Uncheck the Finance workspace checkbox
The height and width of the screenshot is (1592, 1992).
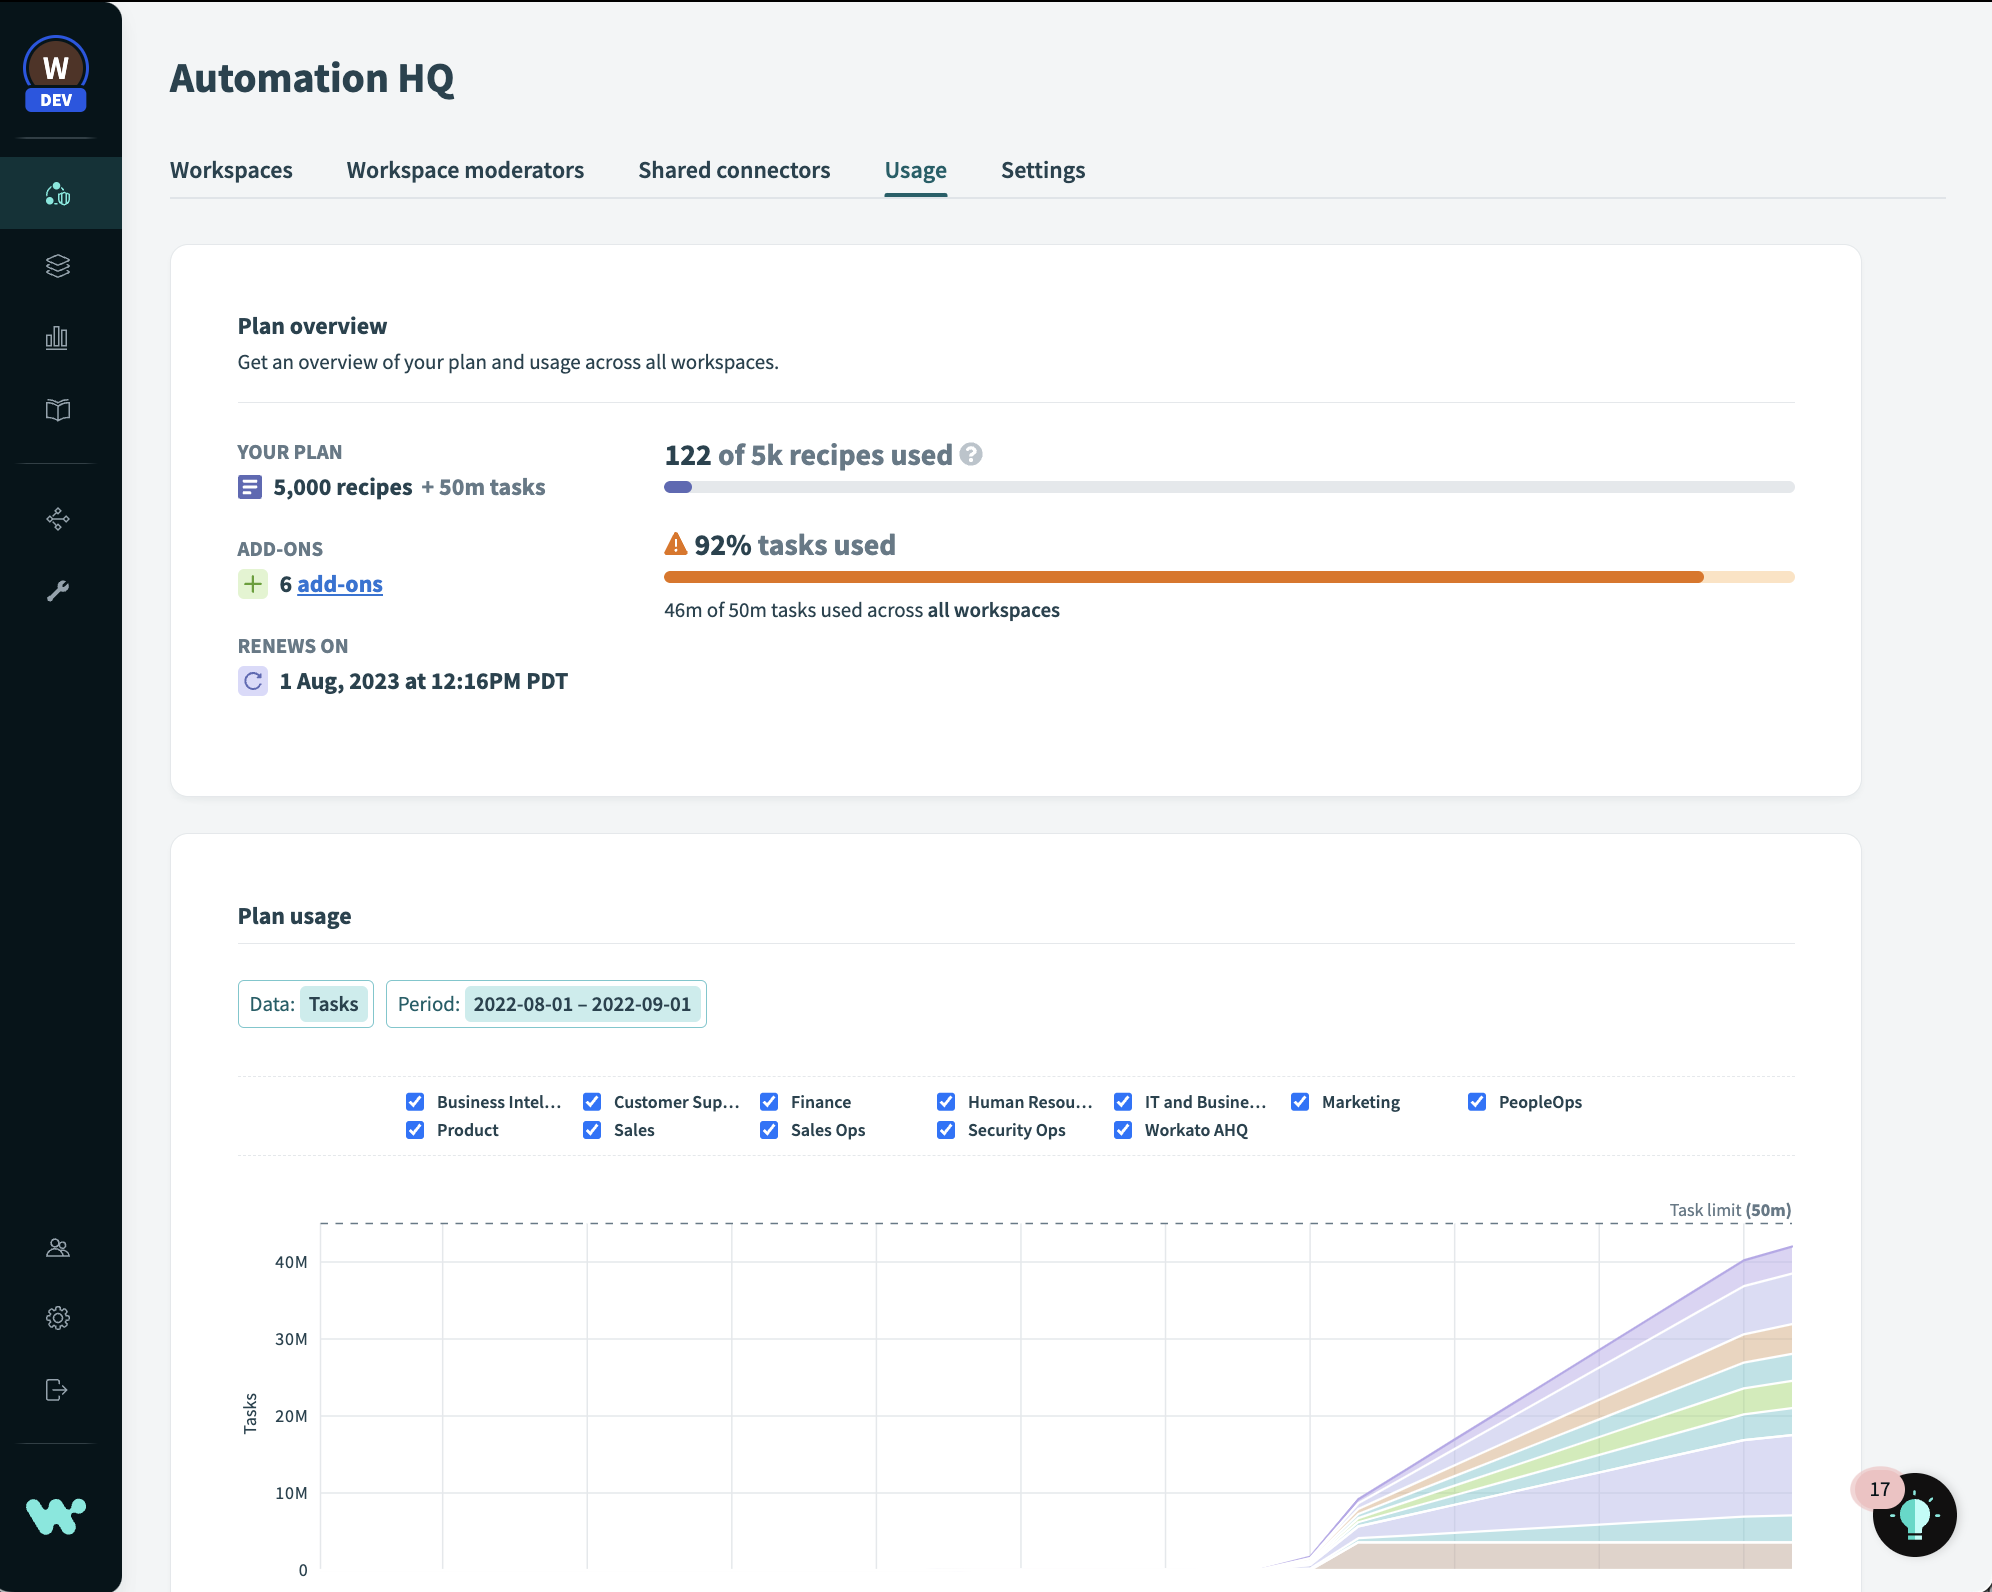pos(769,1102)
